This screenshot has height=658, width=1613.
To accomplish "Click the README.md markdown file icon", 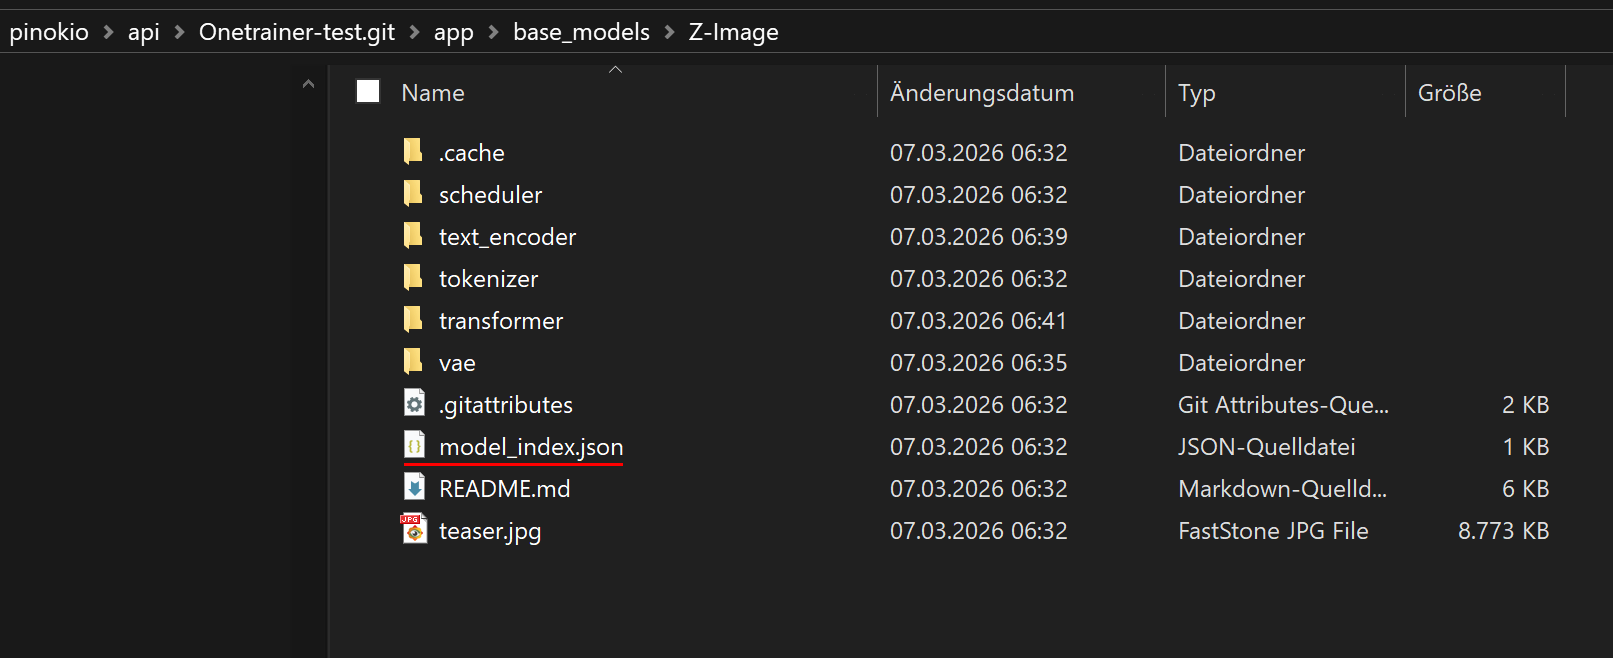I will [x=414, y=488].
